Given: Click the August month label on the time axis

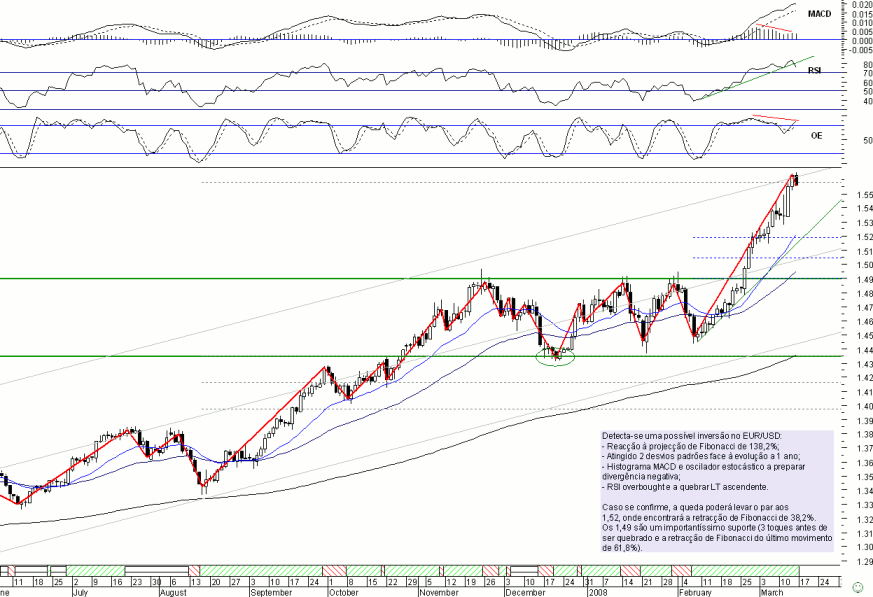Looking at the screenshot, I should [173, 592].
